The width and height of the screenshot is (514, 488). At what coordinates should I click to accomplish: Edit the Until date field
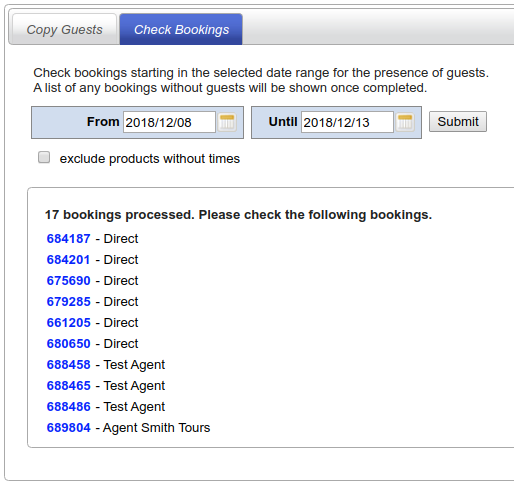[x=347, y=122]
